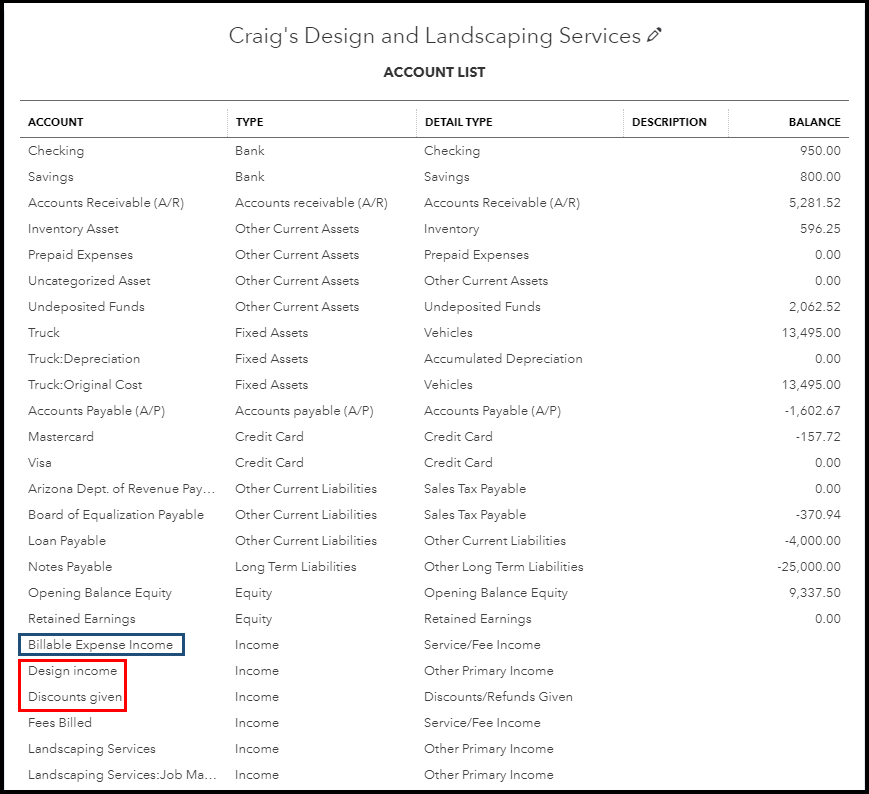
Task: Sort by the ACCOUNT column header
Action: 56,122
